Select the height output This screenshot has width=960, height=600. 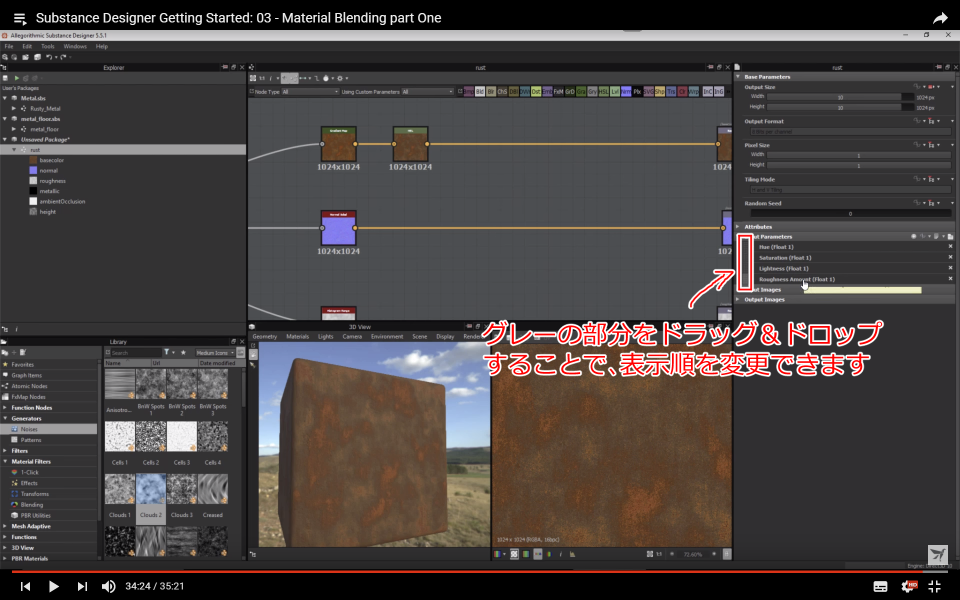click(47, 212)
